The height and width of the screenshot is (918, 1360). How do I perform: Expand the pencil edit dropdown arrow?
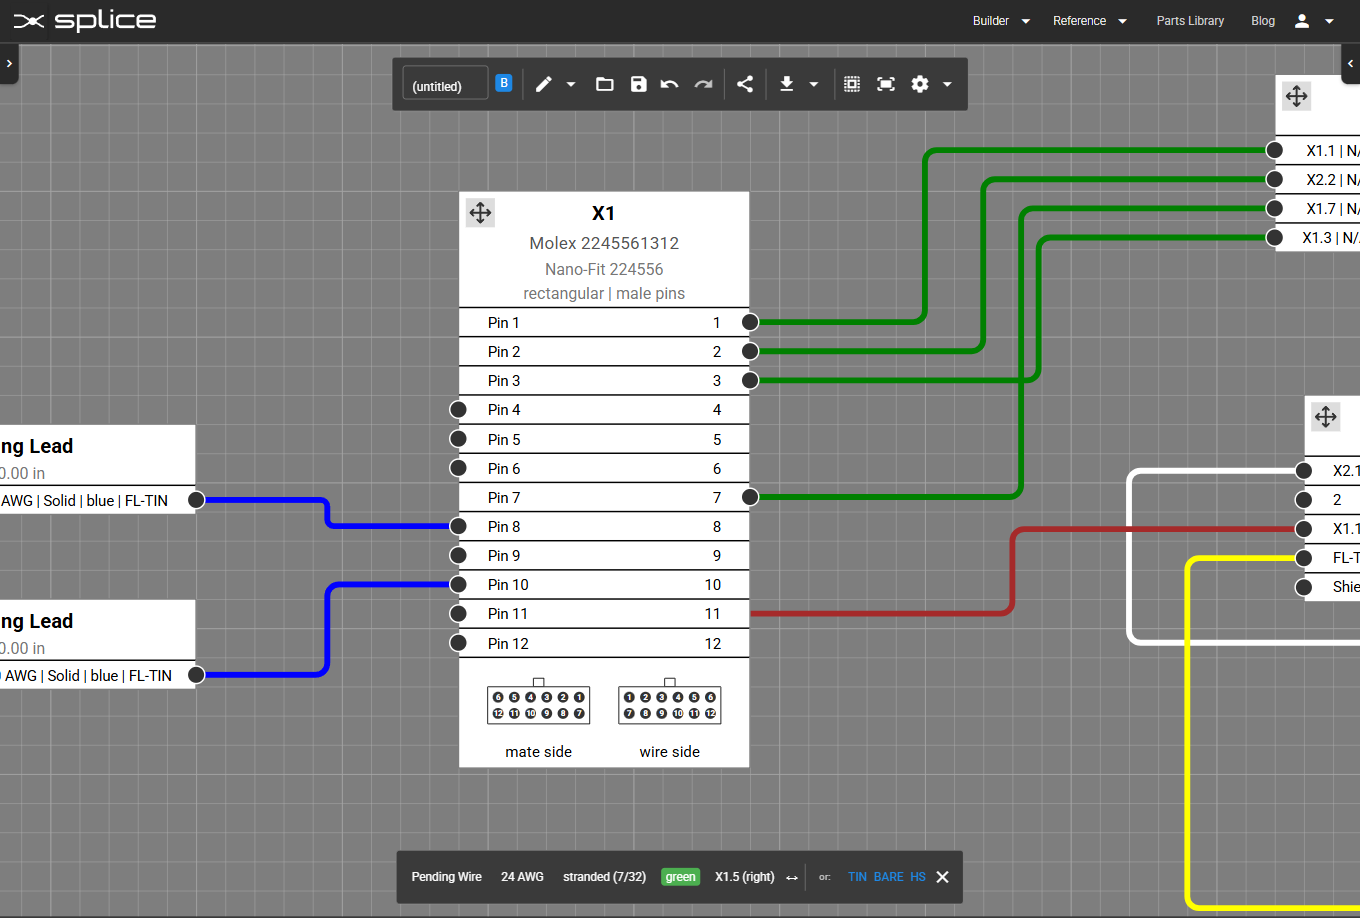[x=571, y=85]
